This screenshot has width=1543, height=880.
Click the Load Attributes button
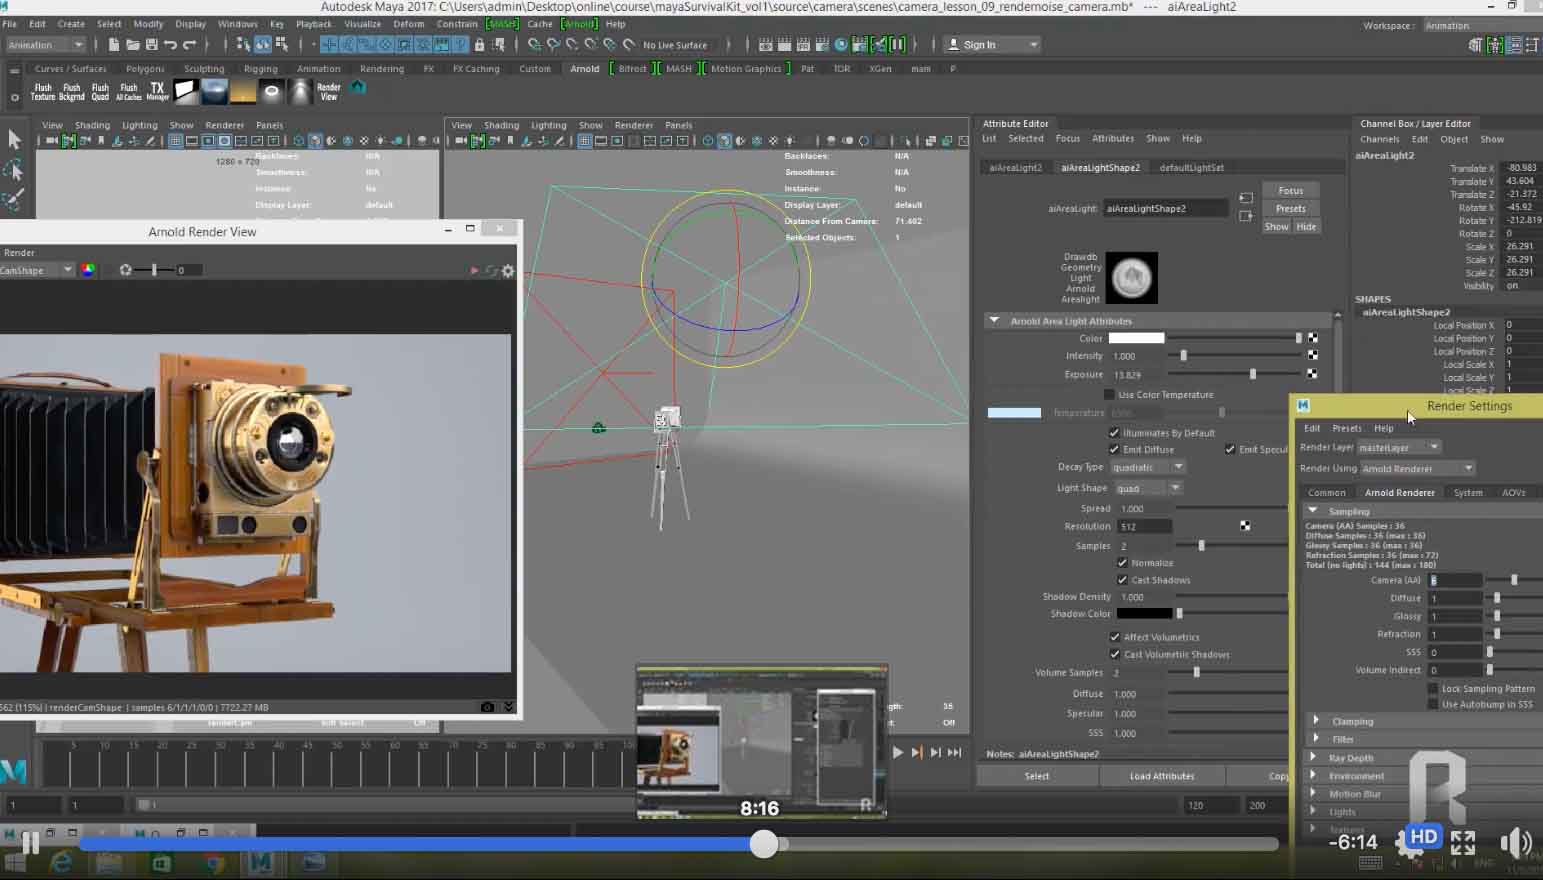pyautogui.click(x=1161, y=776)
